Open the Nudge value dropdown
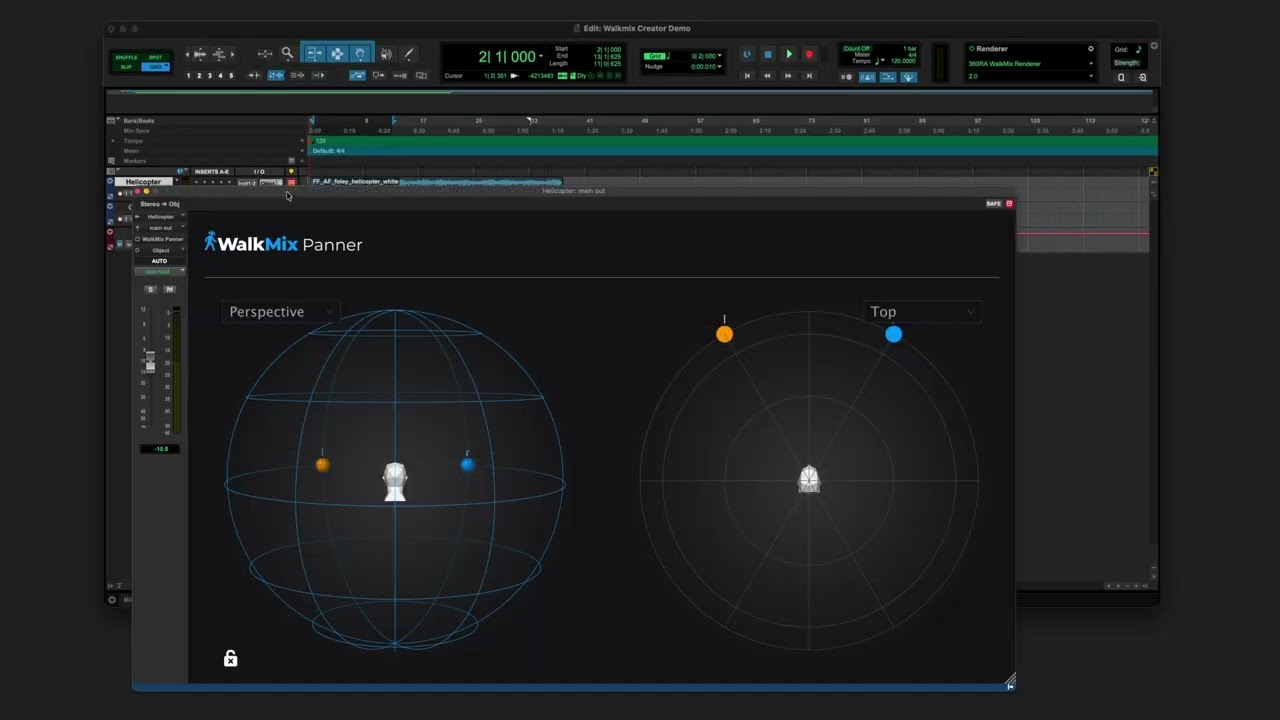Screen dimensions: 1280x720 pos(719,67)
